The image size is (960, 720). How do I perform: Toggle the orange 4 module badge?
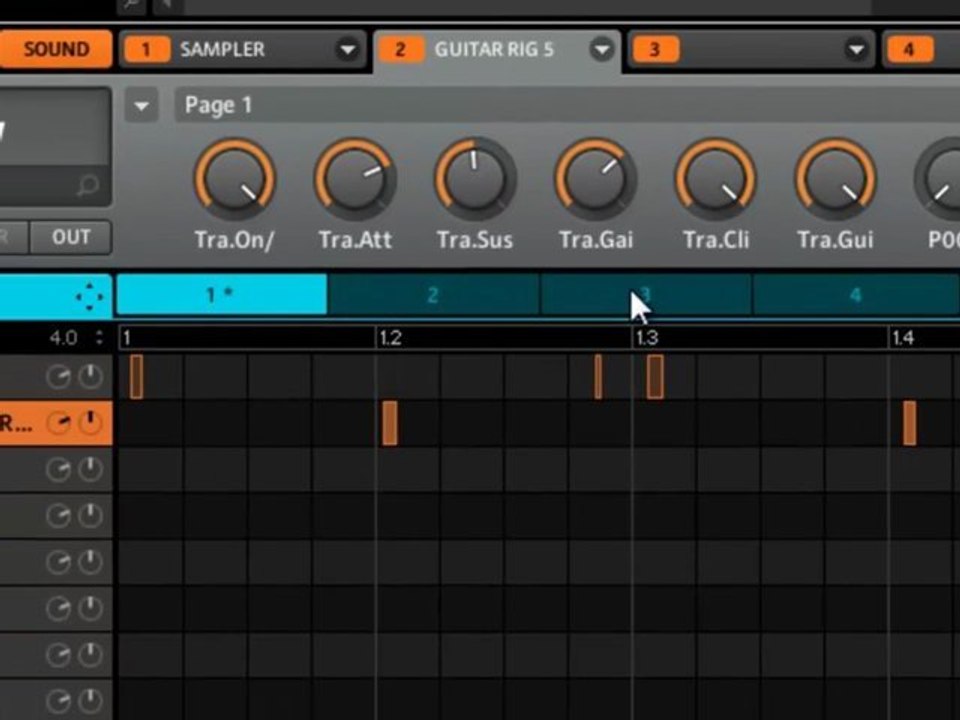(x=910, y=50)
